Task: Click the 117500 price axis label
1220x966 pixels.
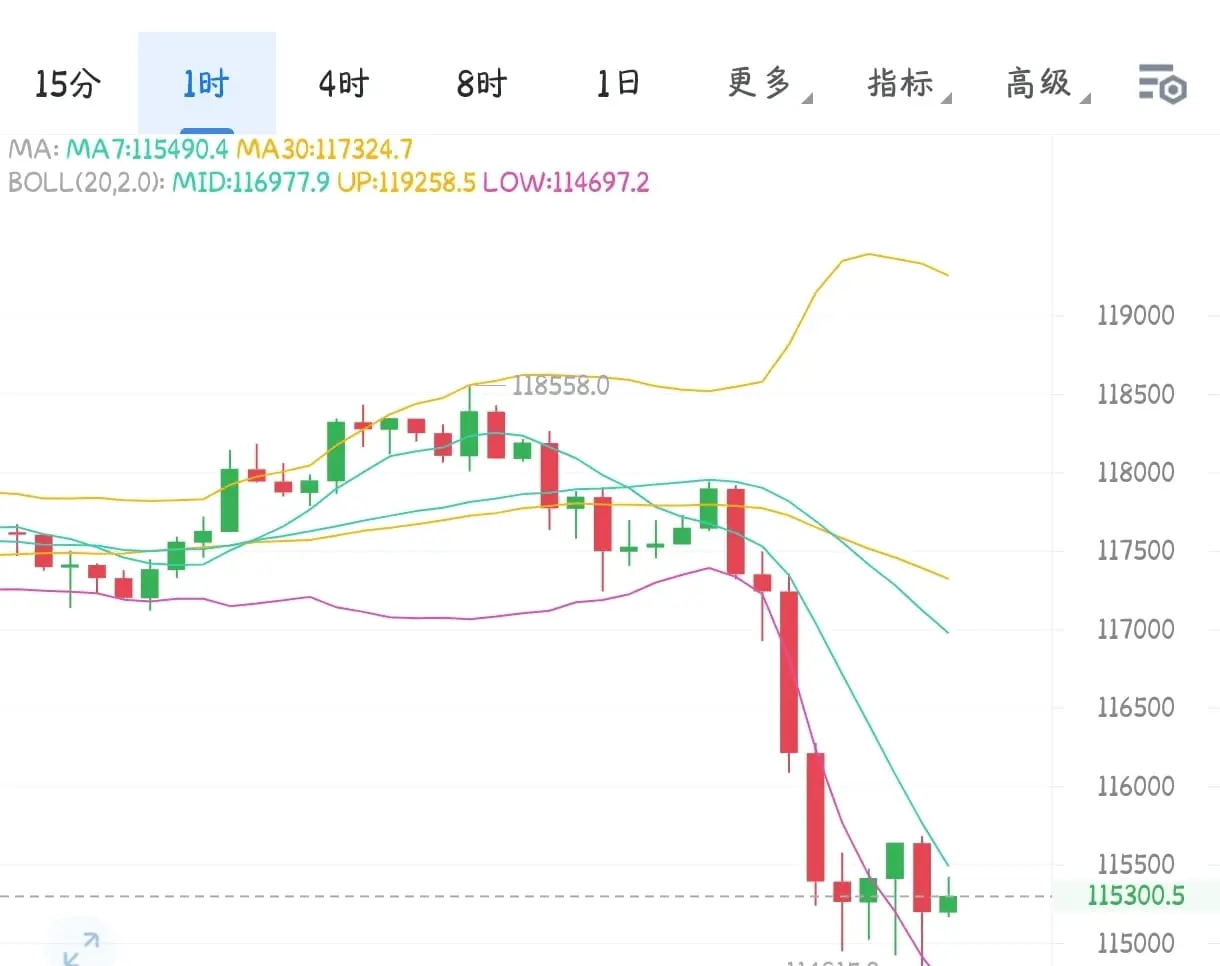Action: [x=1135, y=551]
